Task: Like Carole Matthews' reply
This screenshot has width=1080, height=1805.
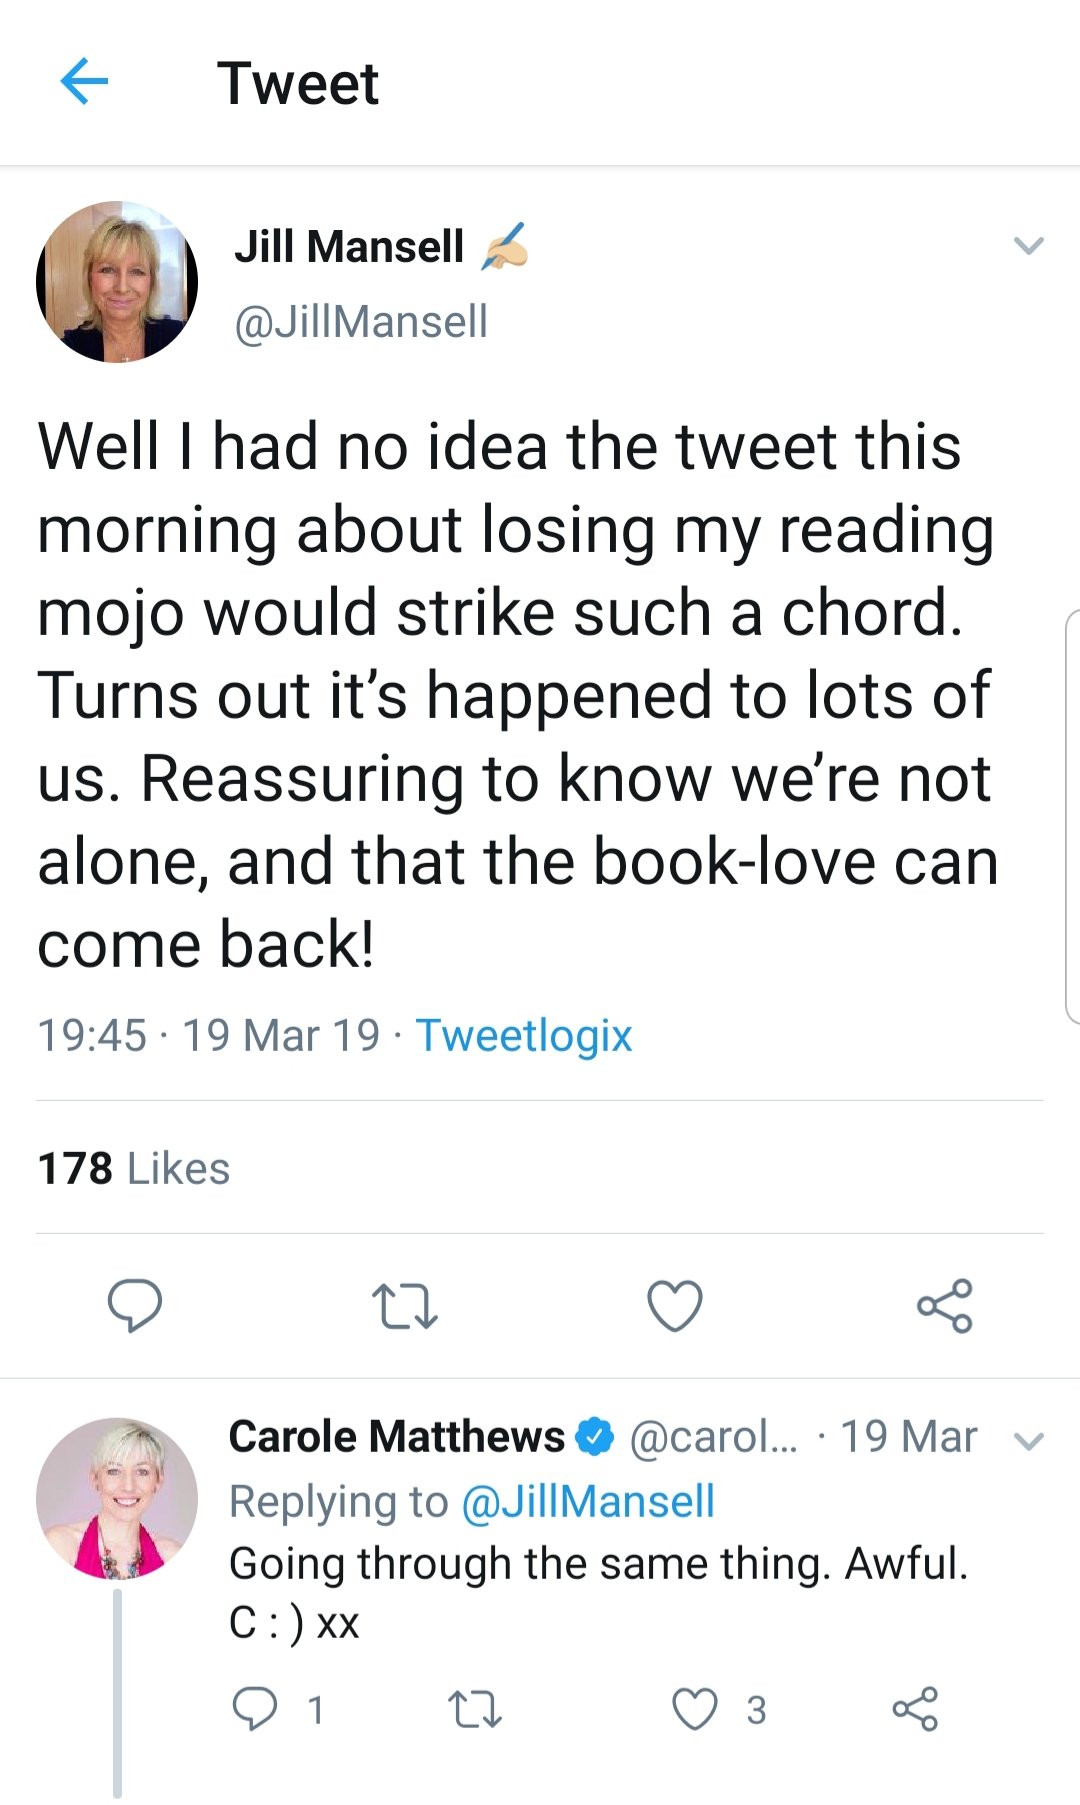Action: [x=695, y=1709]
